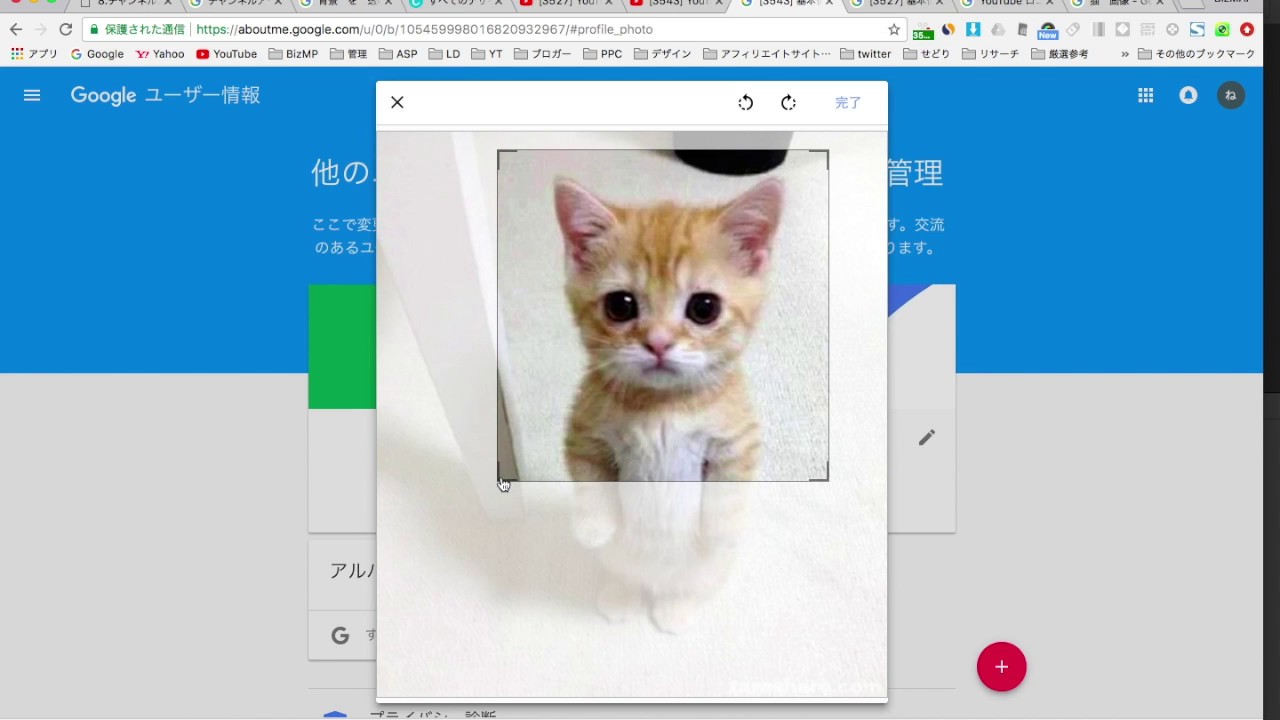The image size is (1280, 720).
Task: Click the blue download arrow extension icon
Action: point(973,29)
